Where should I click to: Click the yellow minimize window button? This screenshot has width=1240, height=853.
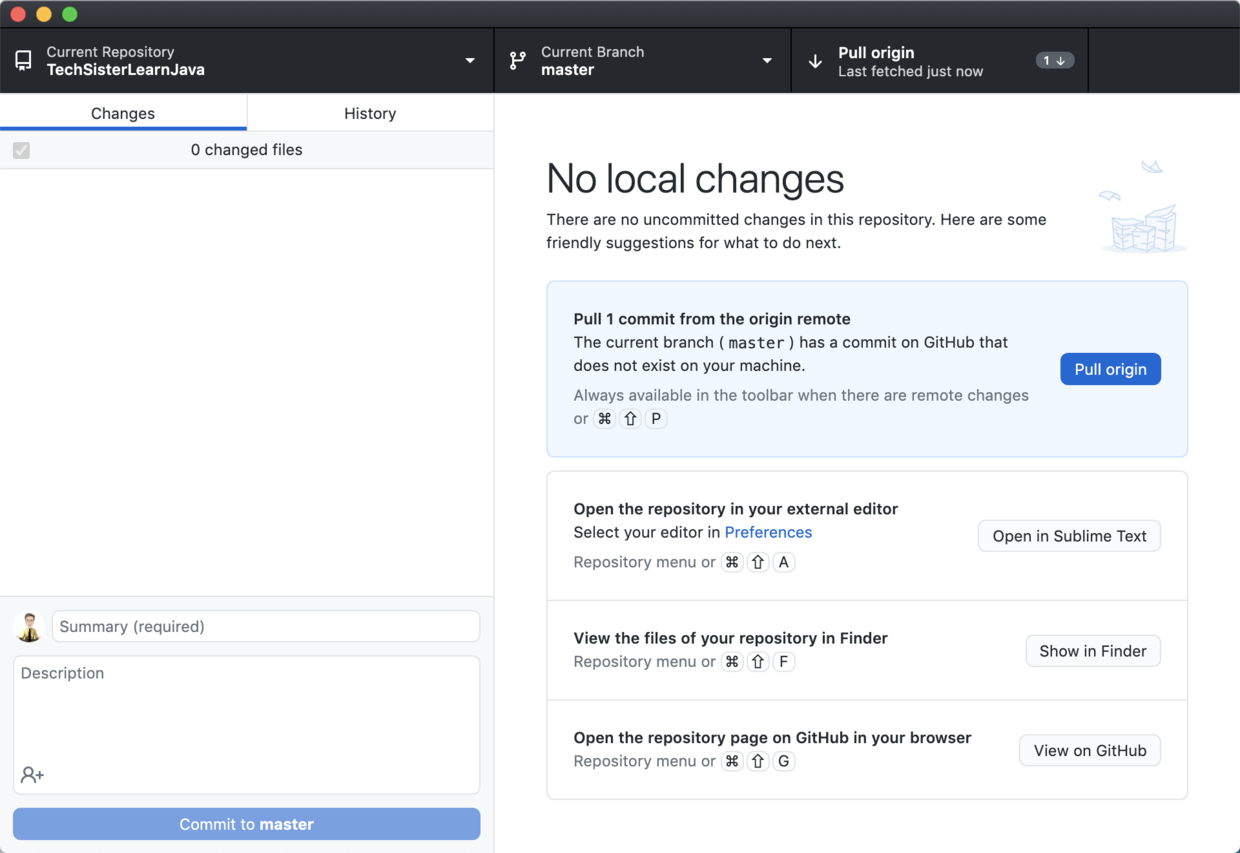pos(43,14)
